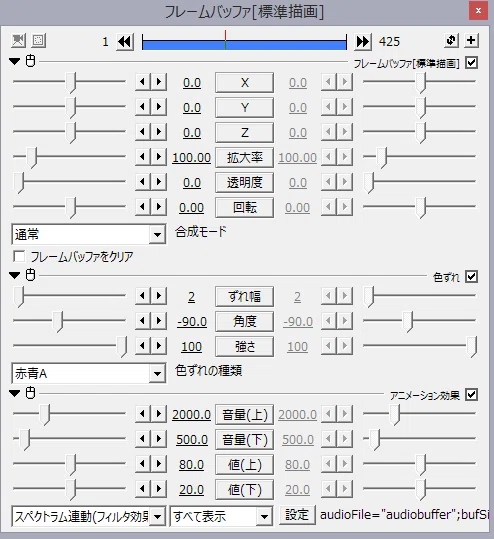494x539 pixels.
Task: Decrease 値(下) with its left-side left arrow
Action: 143,488
